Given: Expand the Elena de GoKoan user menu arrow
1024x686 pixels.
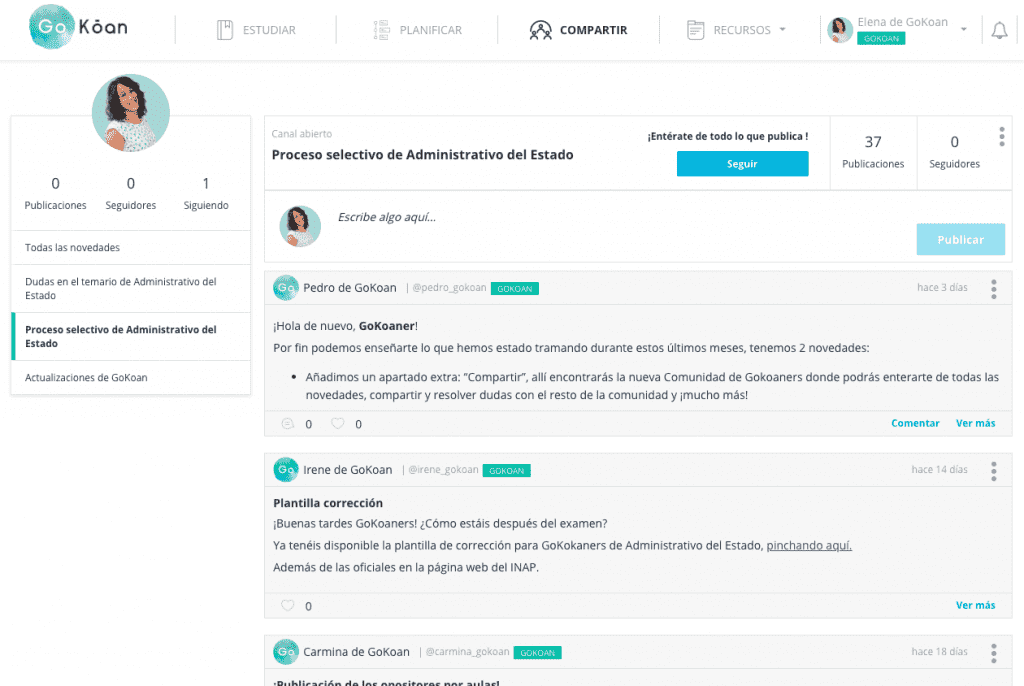Looking at the screenshot, I should tap(963, 29).
